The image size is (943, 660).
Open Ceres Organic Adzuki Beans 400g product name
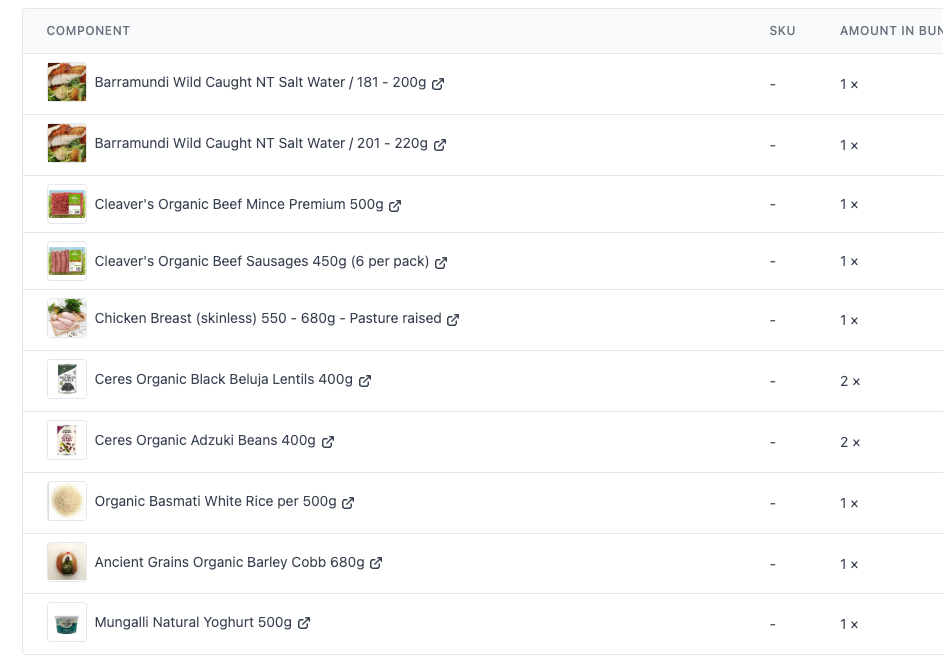pyautogui.click(x=205, y=440)
